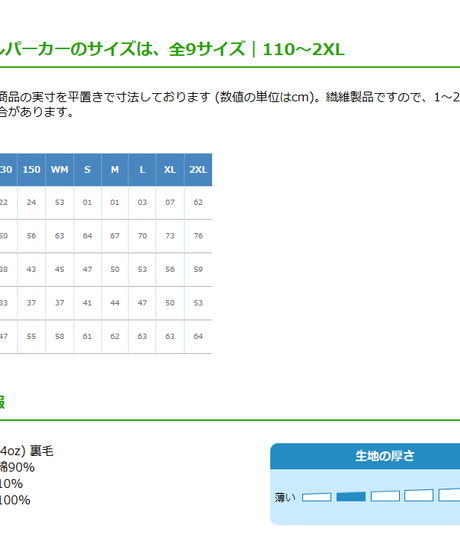Click the 全9サイズ heading text
The image size is (460, 552).
click(207, 49)
